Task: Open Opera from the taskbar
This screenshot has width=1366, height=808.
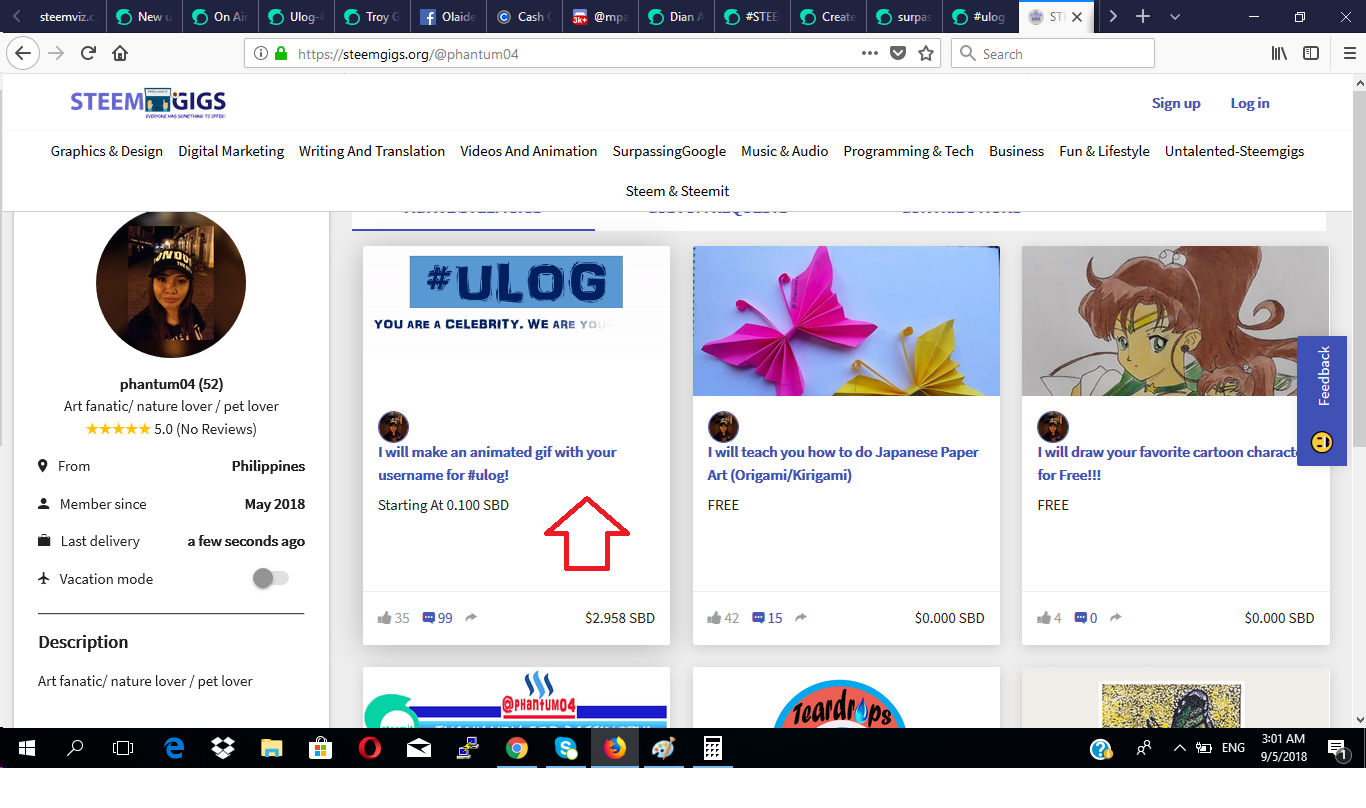Action: (x=370, y=748)
